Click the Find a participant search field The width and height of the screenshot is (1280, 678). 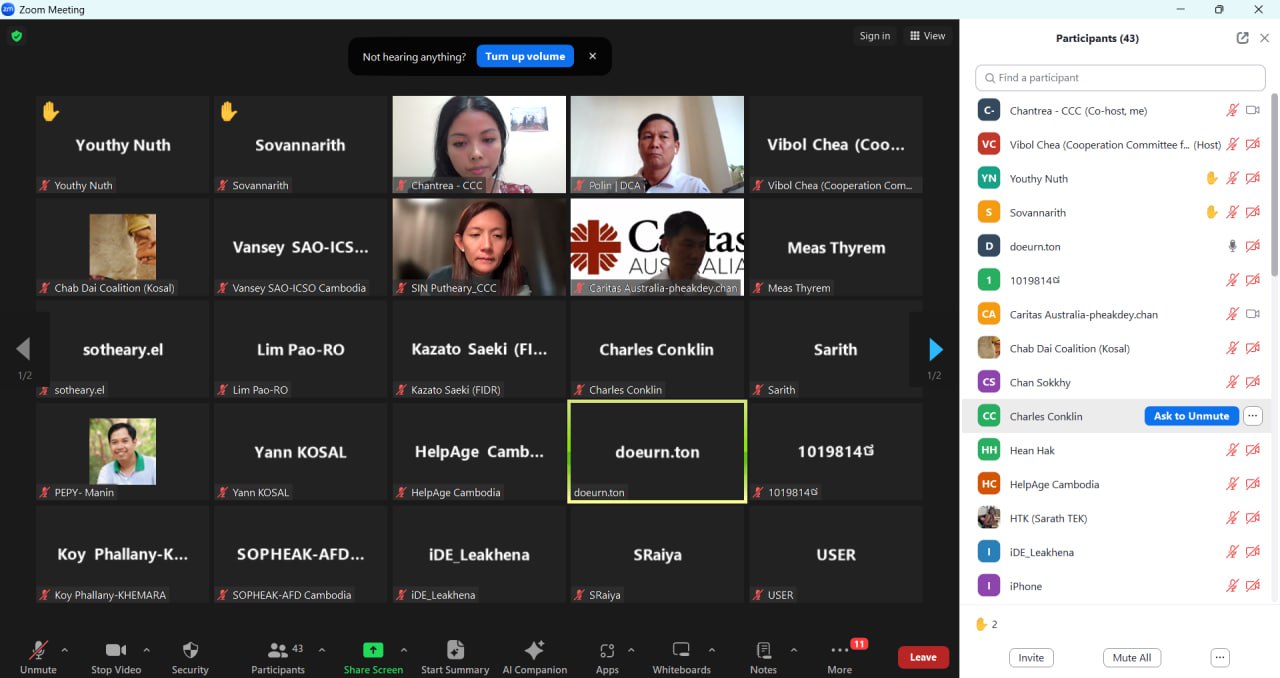[1120, 78]
